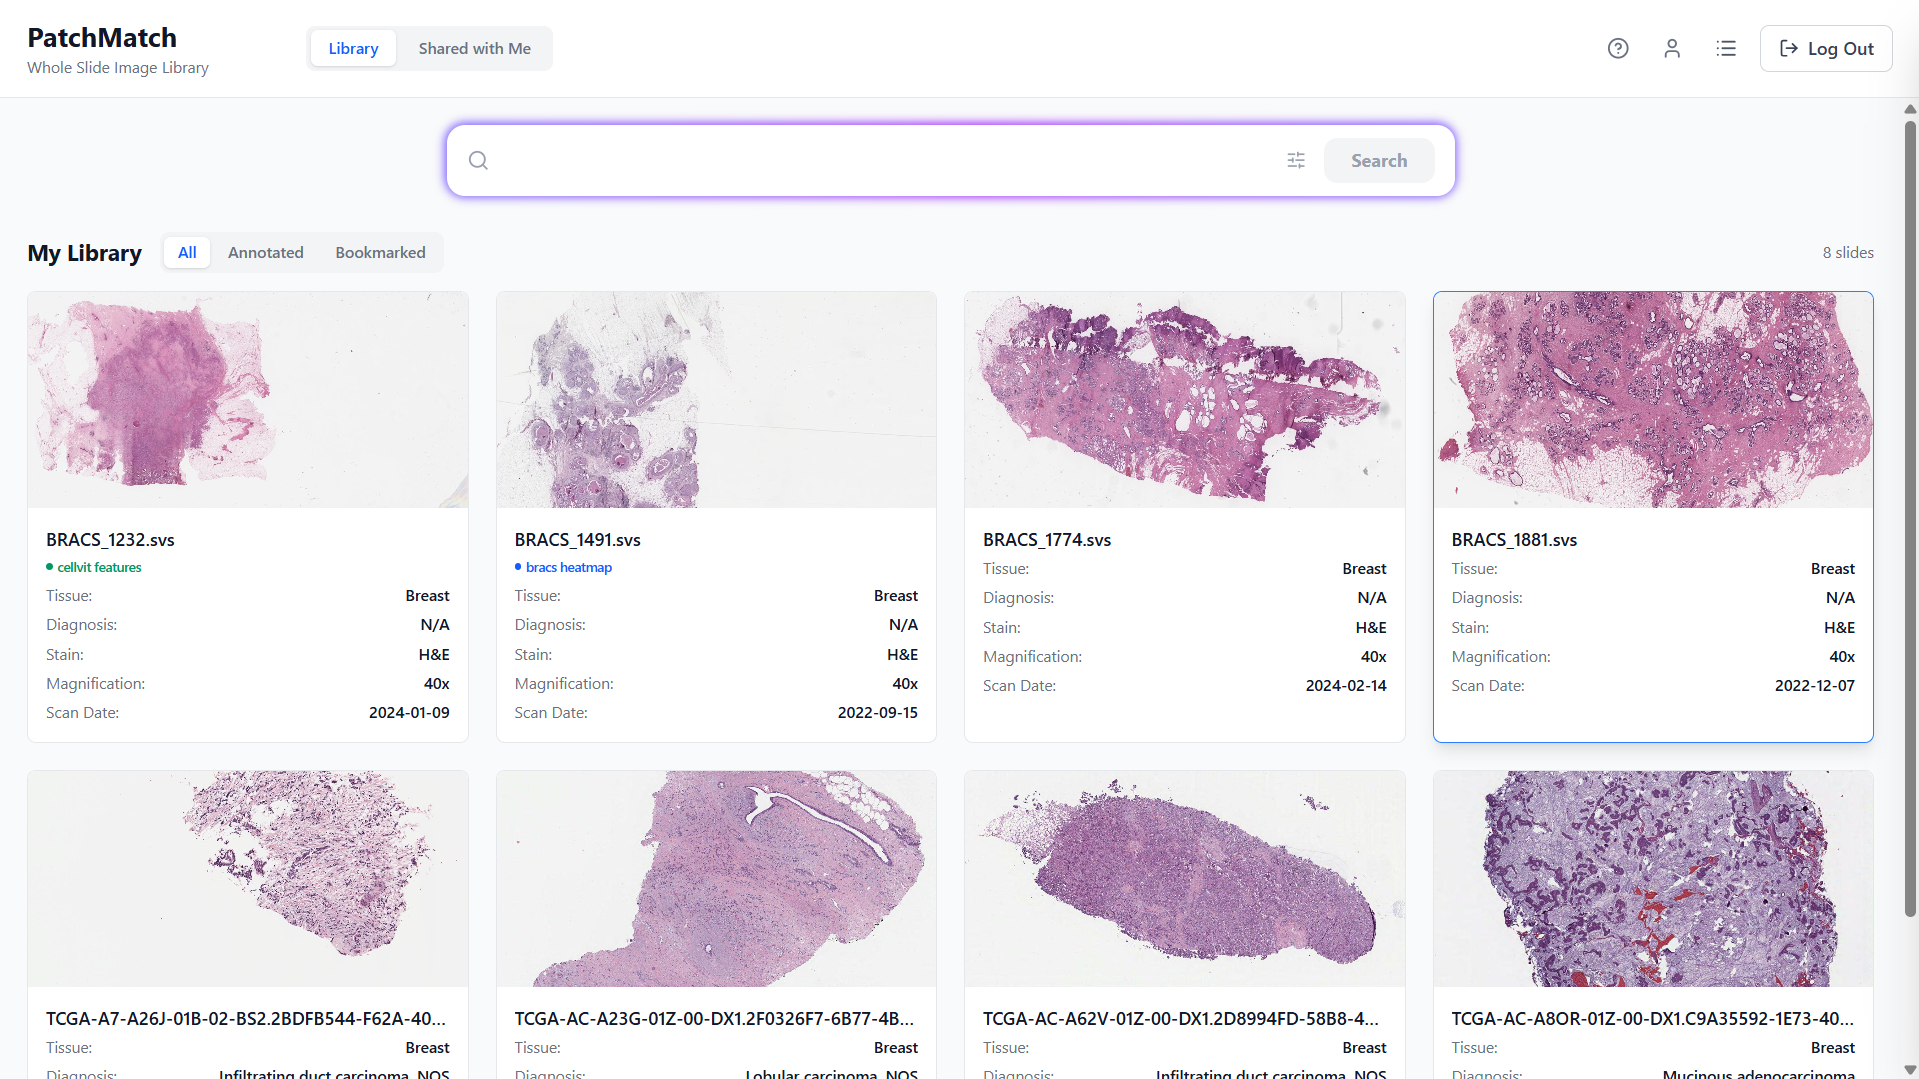This screenshot has width=1919, height=1079.
Task: Click the Search button
Action: [1379, 160]
